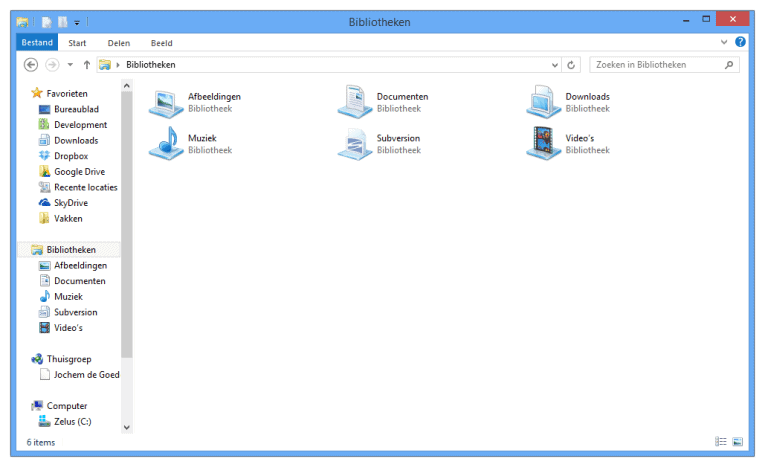Select Downloads under Favorieten
This screenshot has width=768, height=470.
[x=76, y=141]
